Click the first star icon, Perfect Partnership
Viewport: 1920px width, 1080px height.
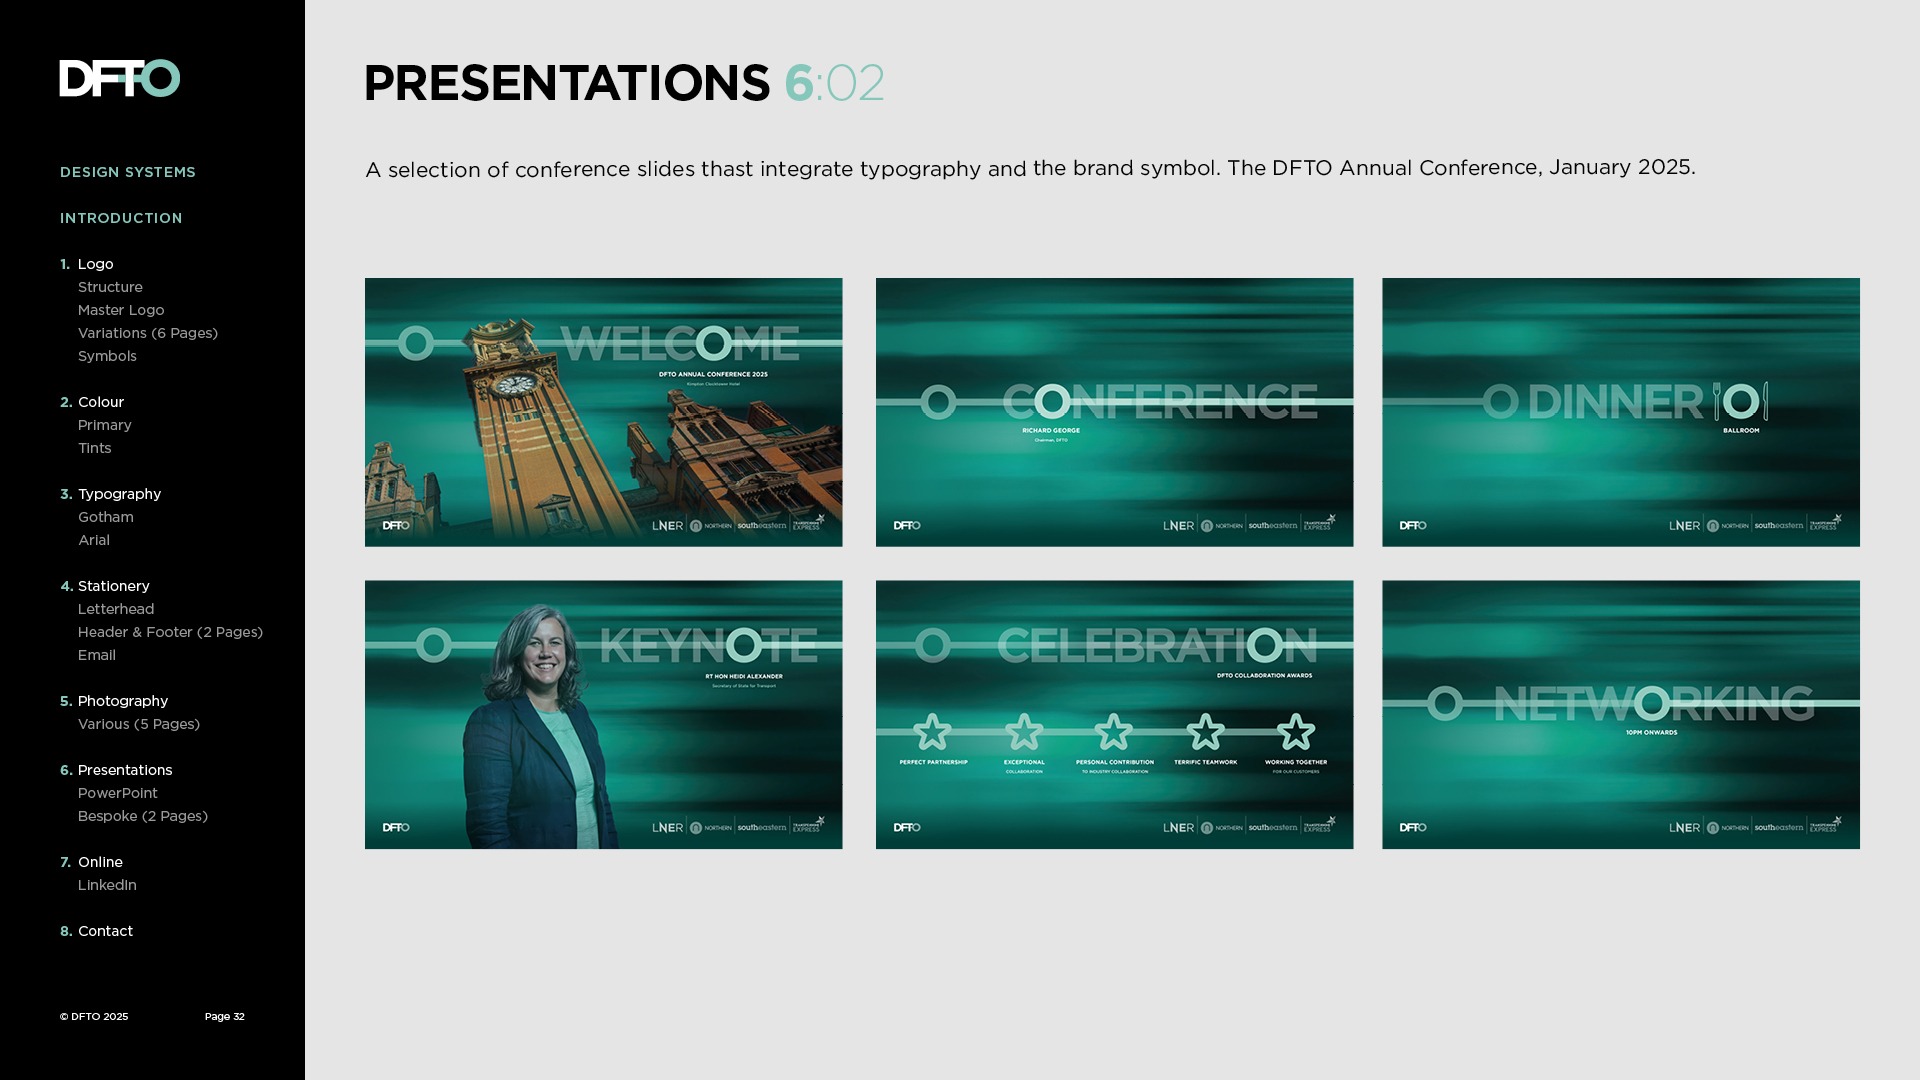[x=932, y=732]
